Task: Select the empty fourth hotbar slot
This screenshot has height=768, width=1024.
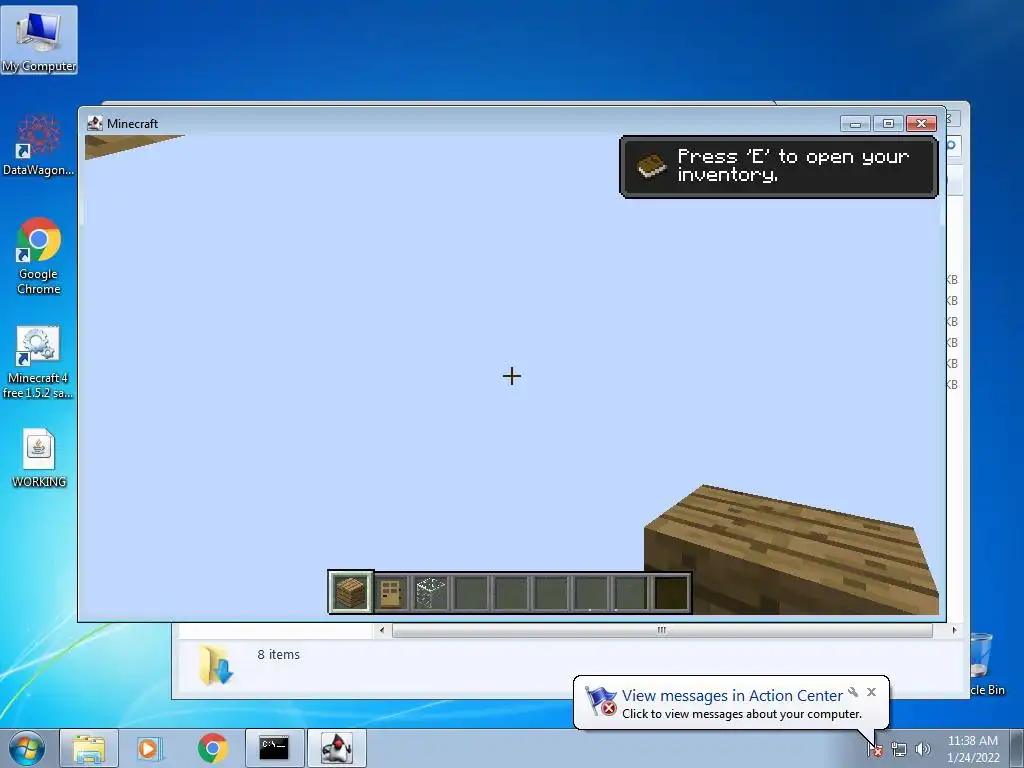Action: click(472, 594)
